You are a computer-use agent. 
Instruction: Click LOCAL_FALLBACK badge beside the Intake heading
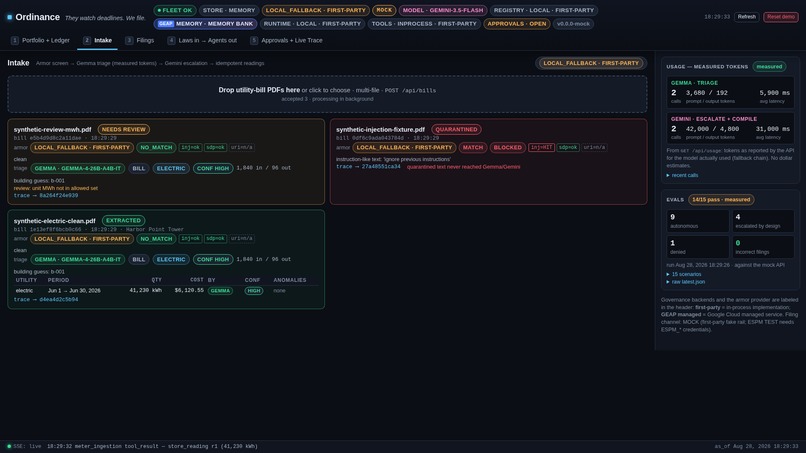click(x=591, y=63)
